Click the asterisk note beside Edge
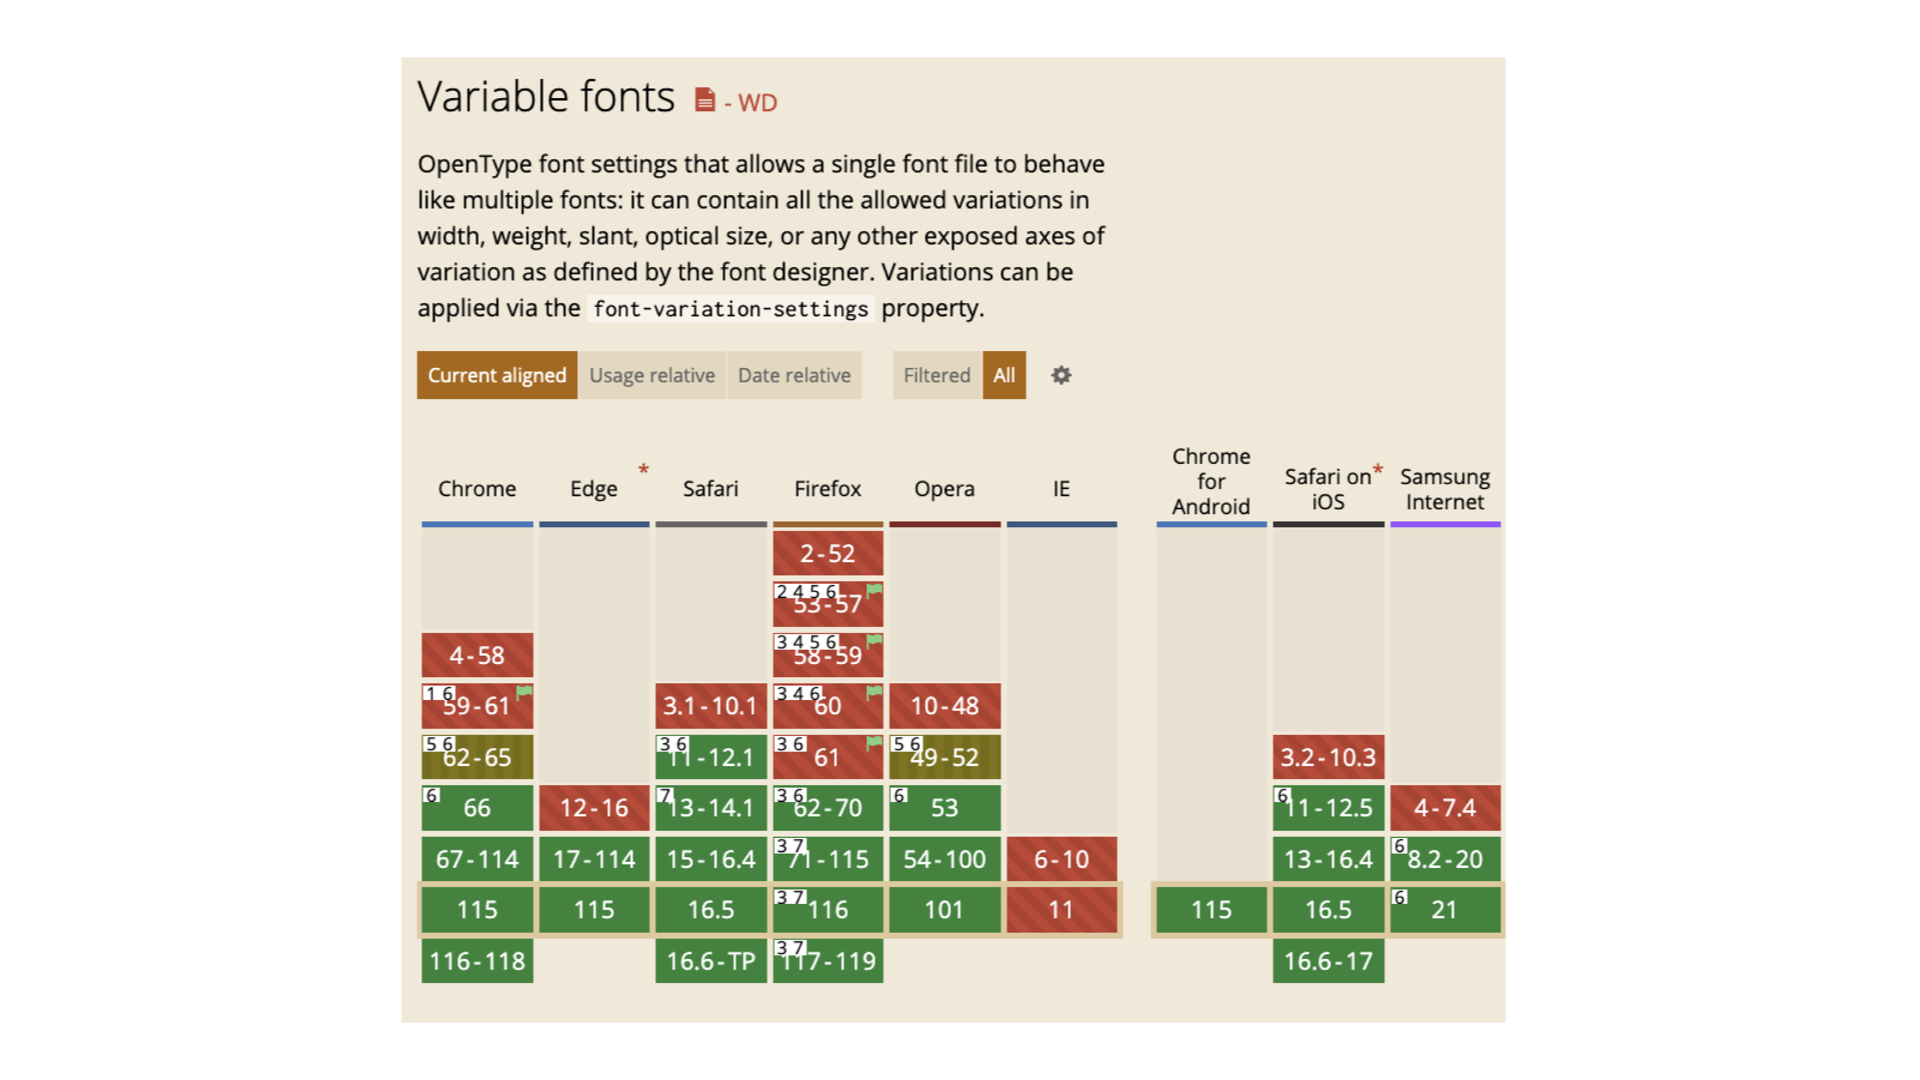This screenshot has height=1080, width=1920. click(x=643, y=469)
